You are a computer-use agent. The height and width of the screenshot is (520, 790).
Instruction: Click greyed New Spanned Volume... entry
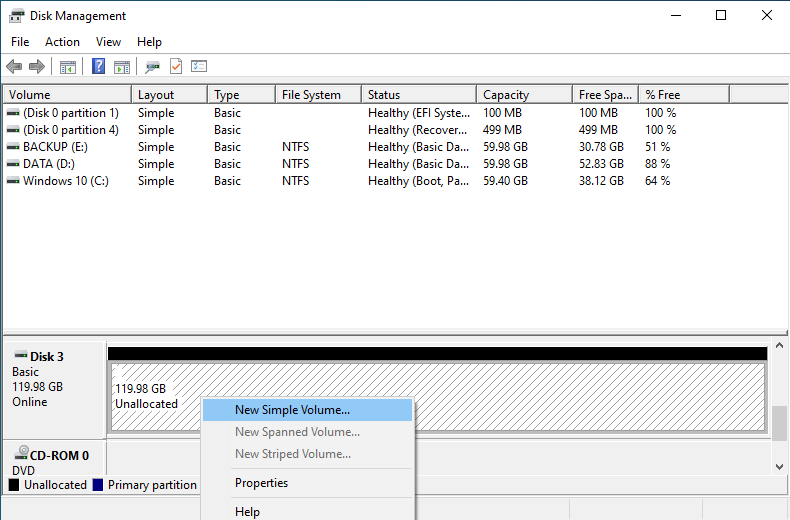coord(307,432)
